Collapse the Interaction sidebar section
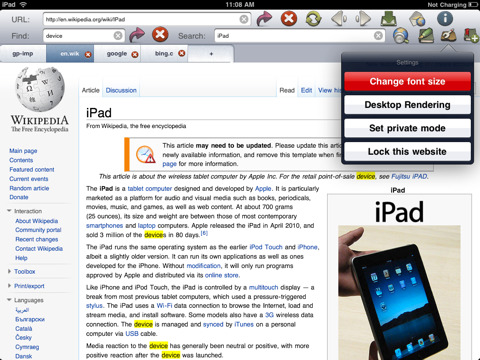Image resolution: width=480 pixels, height=360 pixels. [9, 211]
